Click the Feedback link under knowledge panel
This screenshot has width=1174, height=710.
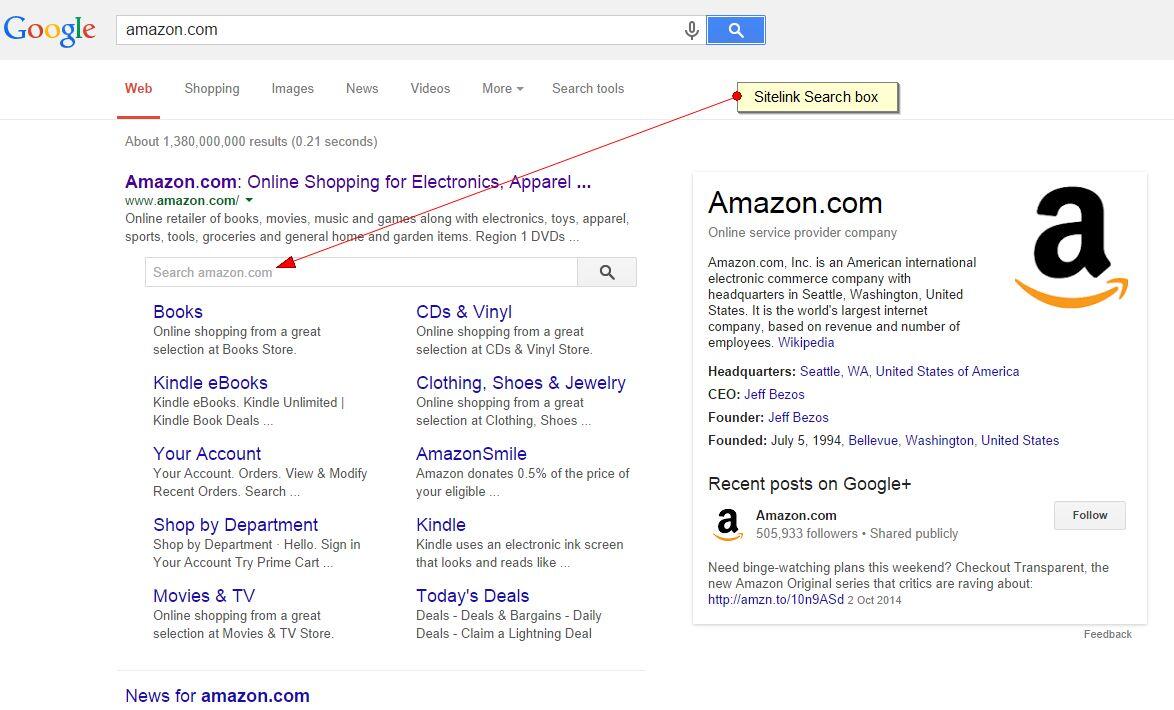click(x=1107, y=634)
